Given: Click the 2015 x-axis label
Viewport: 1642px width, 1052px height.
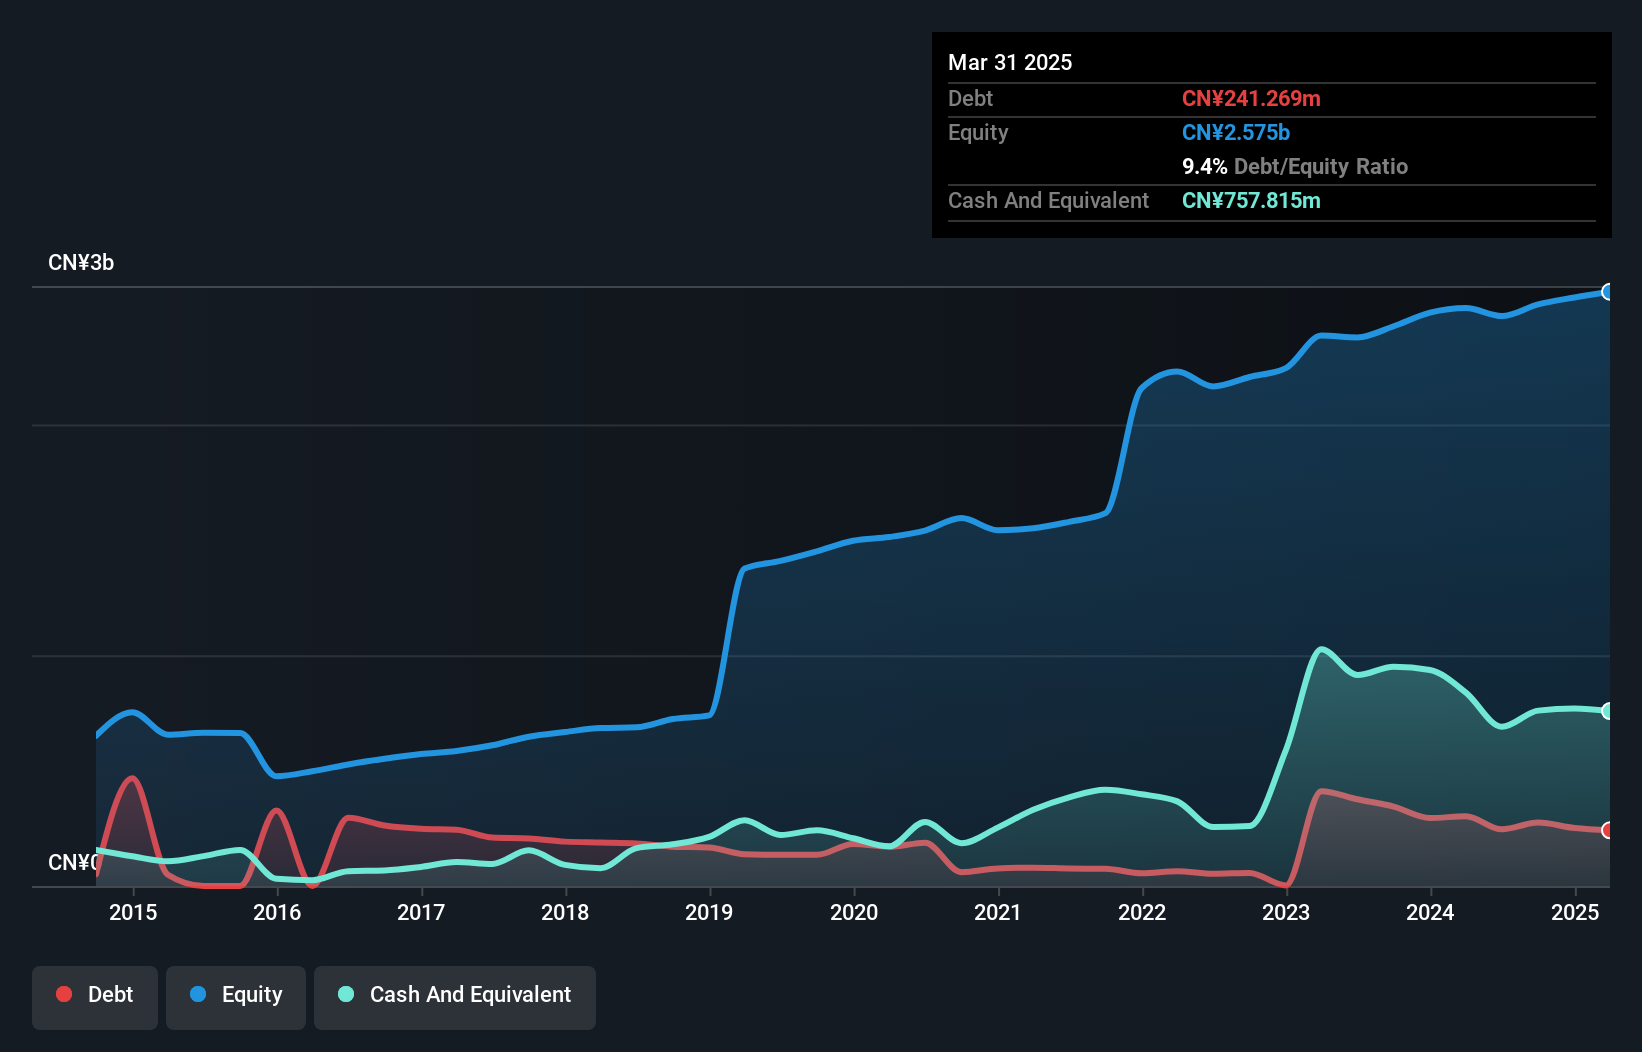Looking at the screenshot, I should 133,912.
